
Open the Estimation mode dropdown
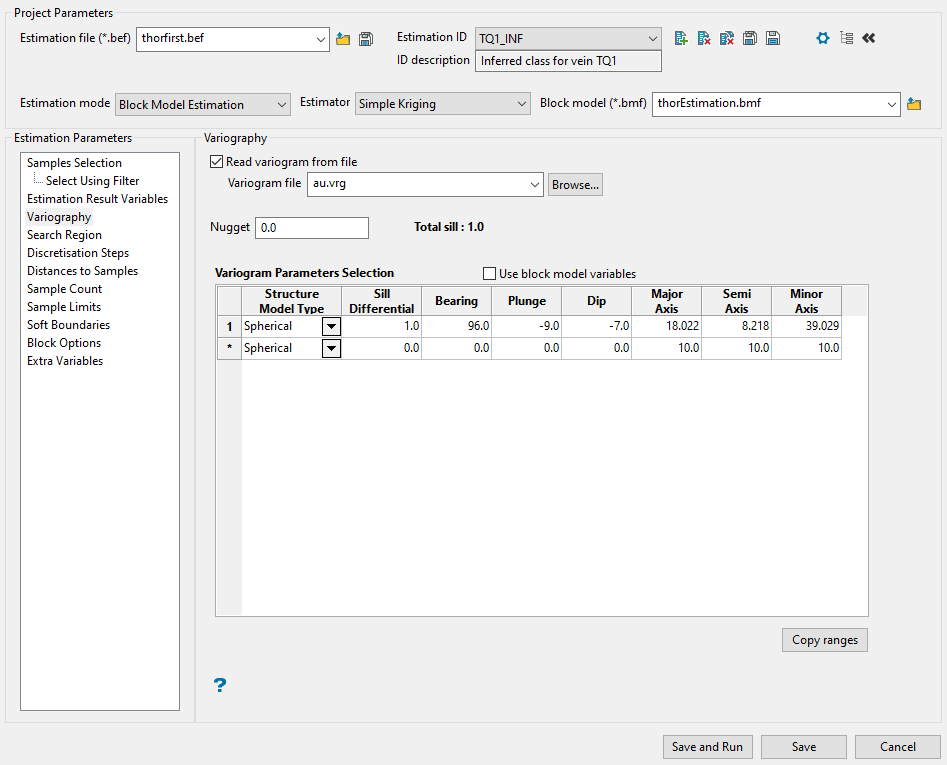[x=203, y=105]
